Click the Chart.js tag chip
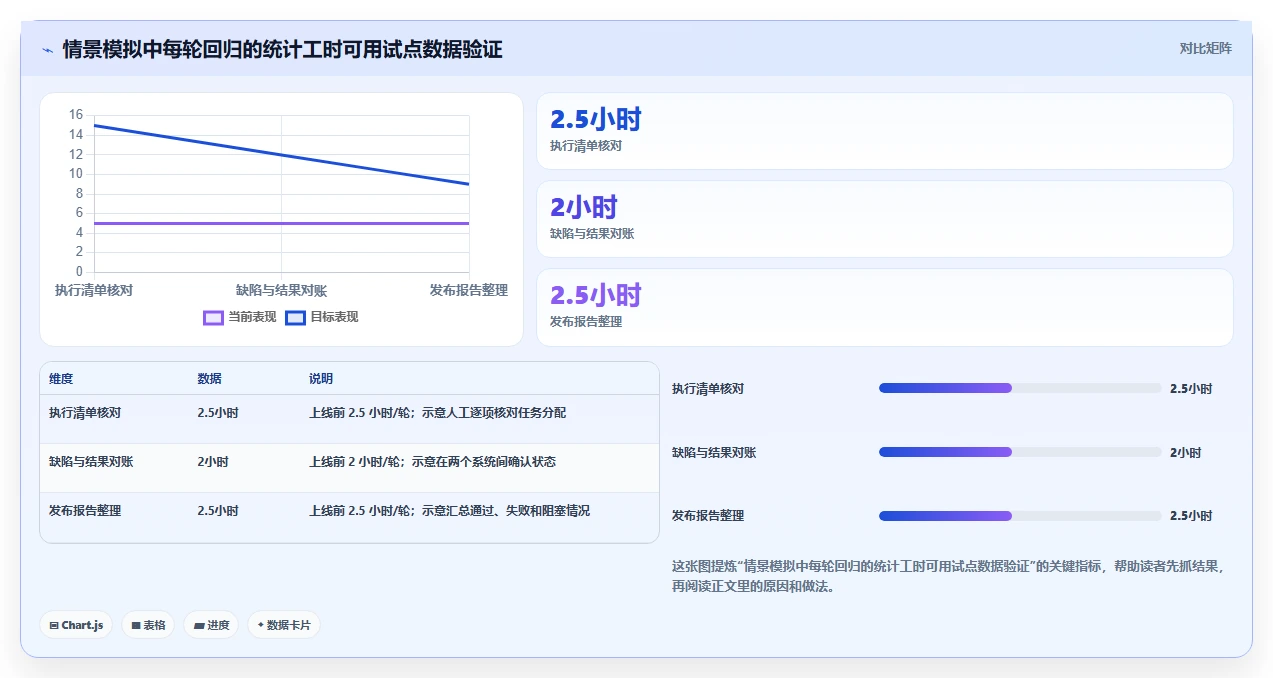This screenshot has height=678, width=1273. pyautogui.click(x=77, y=625)
